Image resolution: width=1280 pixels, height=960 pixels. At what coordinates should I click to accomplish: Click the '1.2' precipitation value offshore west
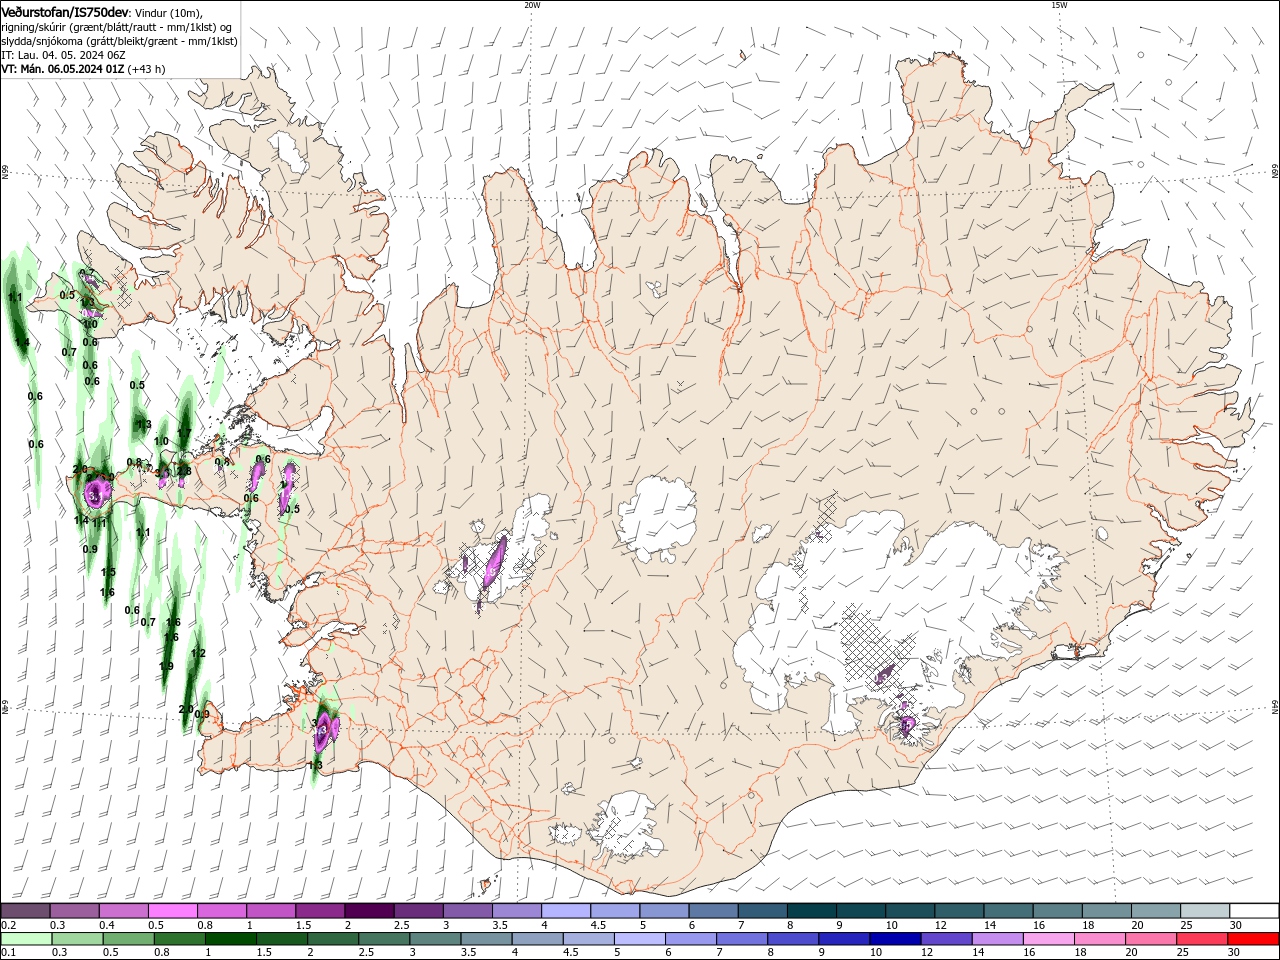coord(198,653)
